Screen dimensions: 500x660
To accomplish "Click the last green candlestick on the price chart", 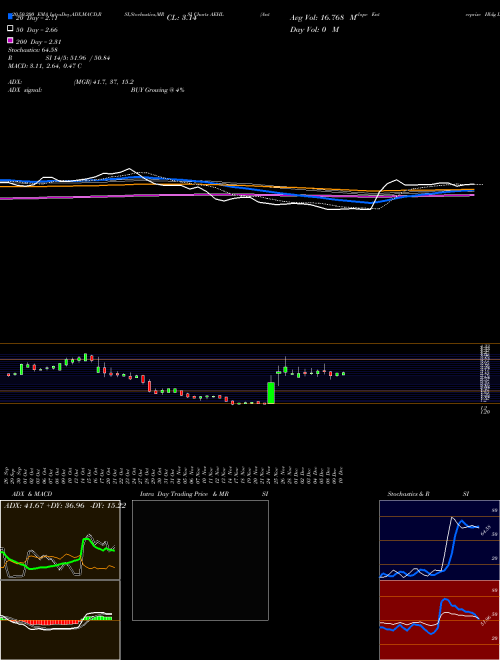I will 343,373.
